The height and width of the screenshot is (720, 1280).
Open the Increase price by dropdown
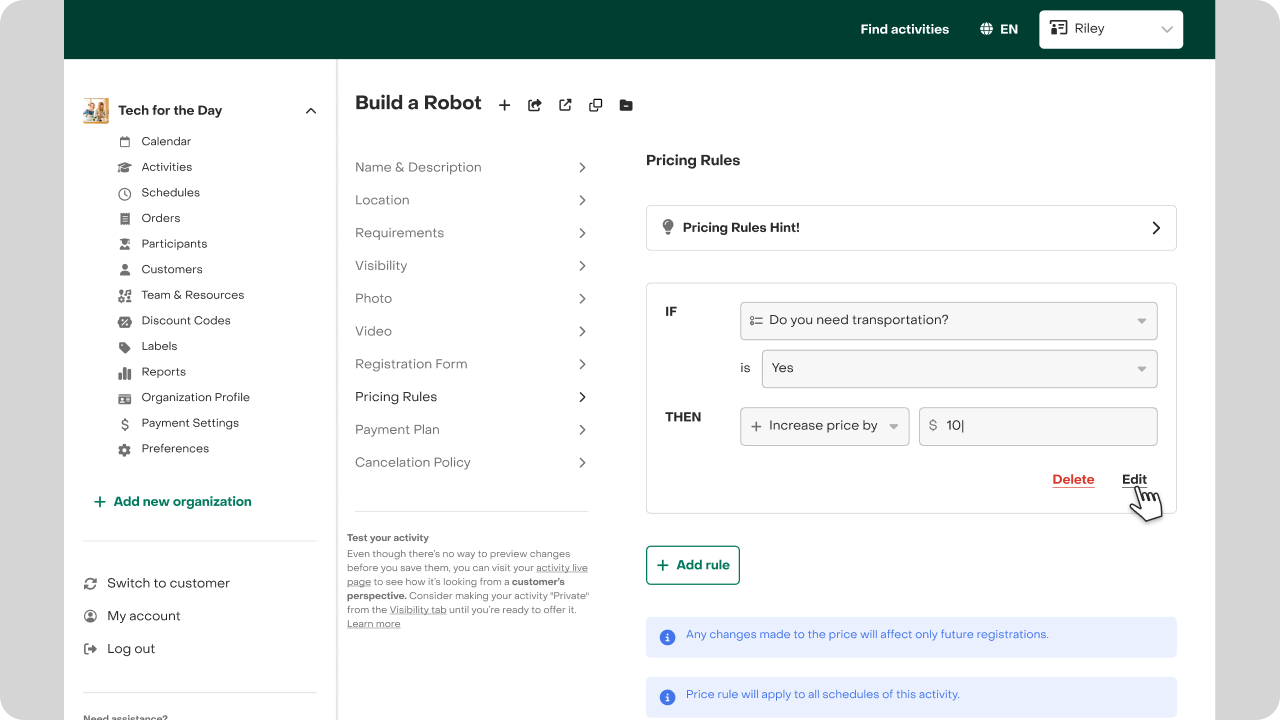click(x=825, y=426)
